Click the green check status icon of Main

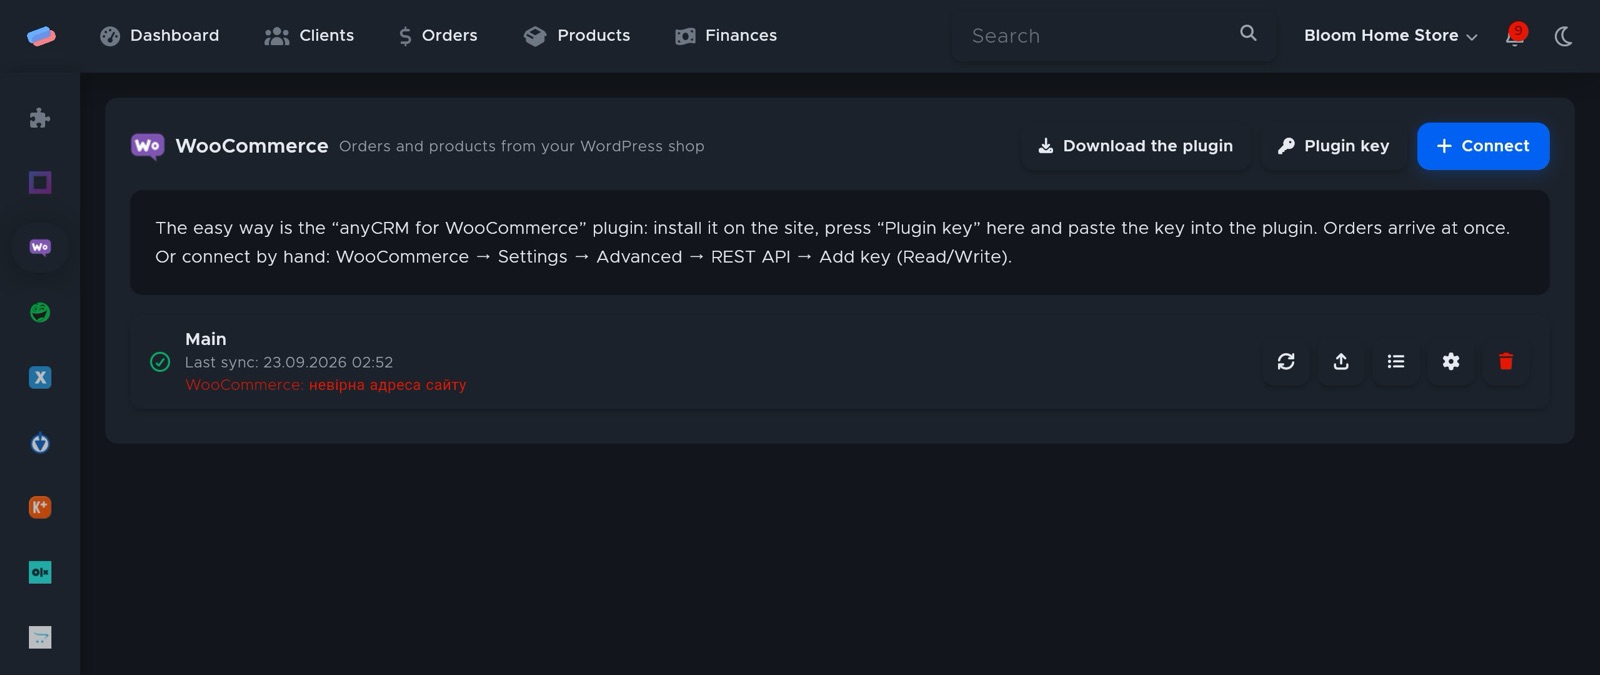point(160,362)
